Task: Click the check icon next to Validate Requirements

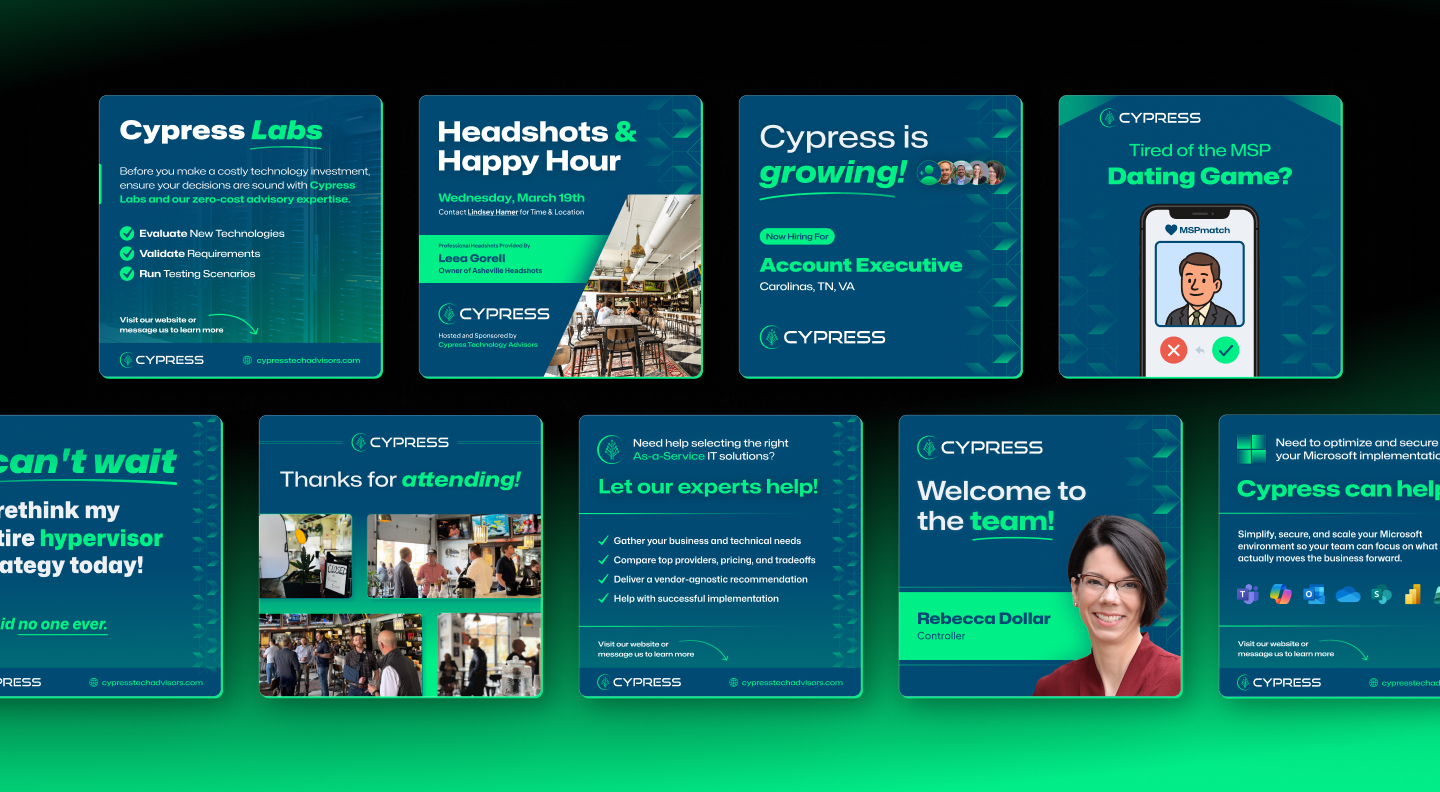Action: coord(127,253)
